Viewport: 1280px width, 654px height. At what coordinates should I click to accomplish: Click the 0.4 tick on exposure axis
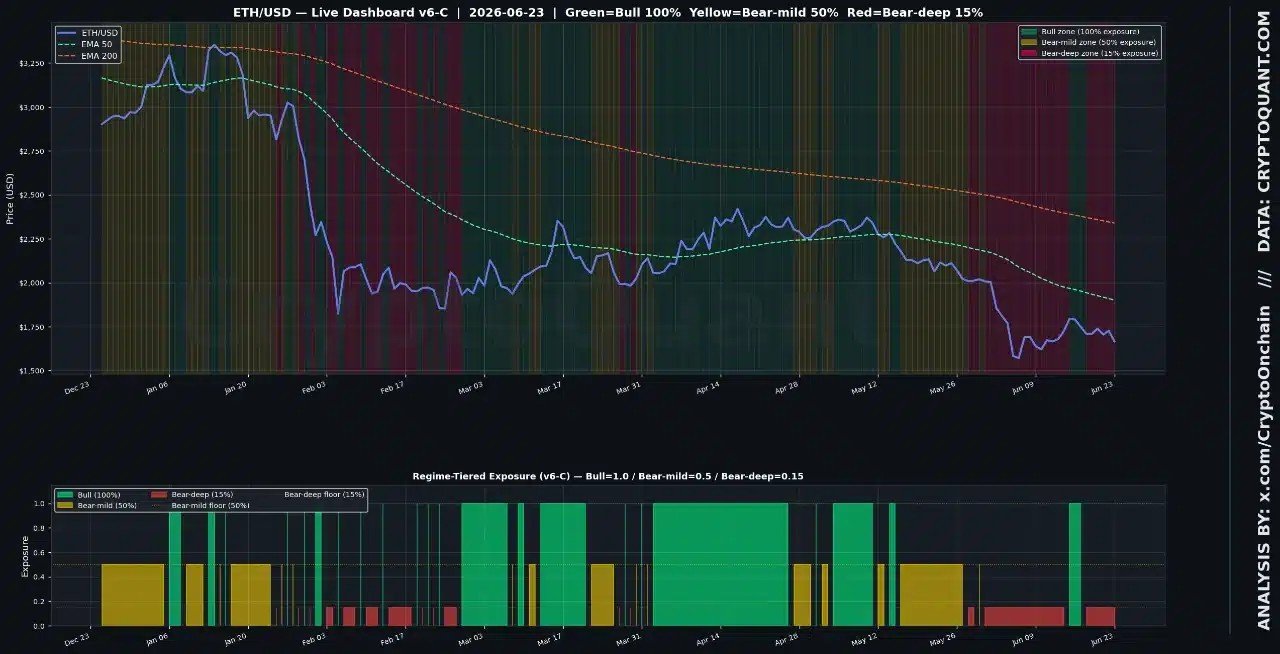coord(41,577)
